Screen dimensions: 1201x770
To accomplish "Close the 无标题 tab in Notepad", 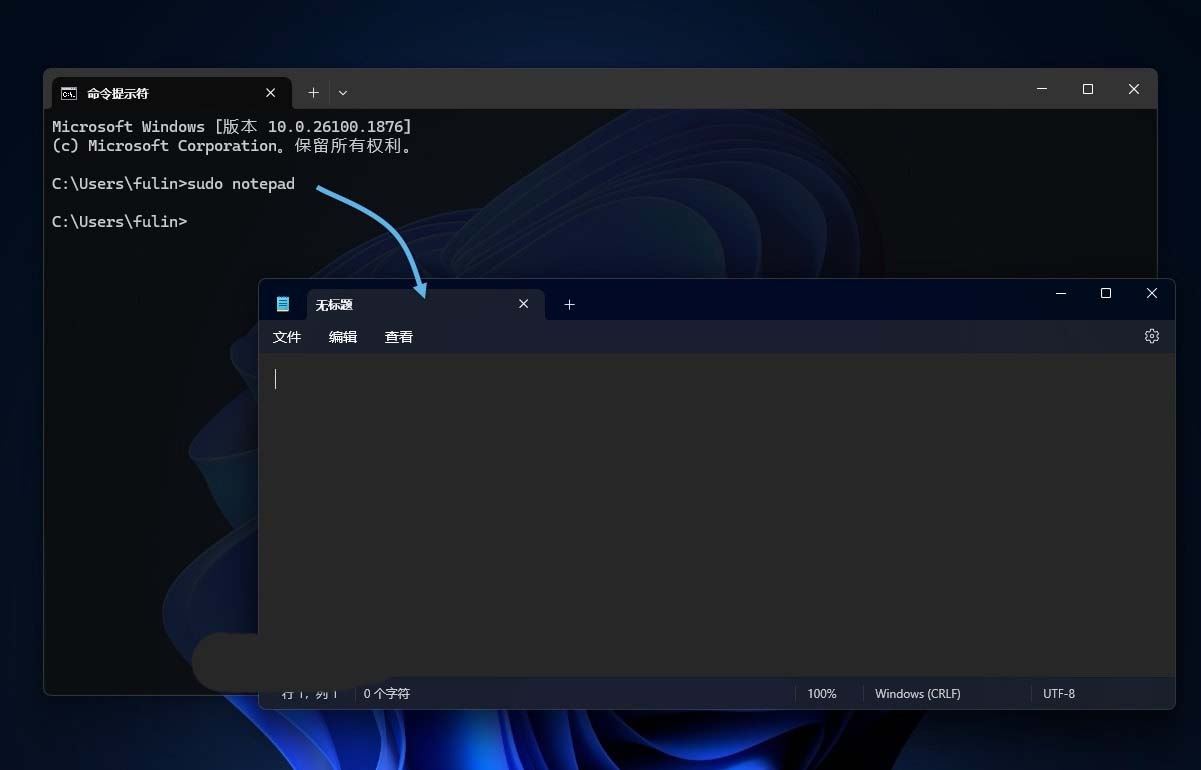I will point(523,304).
